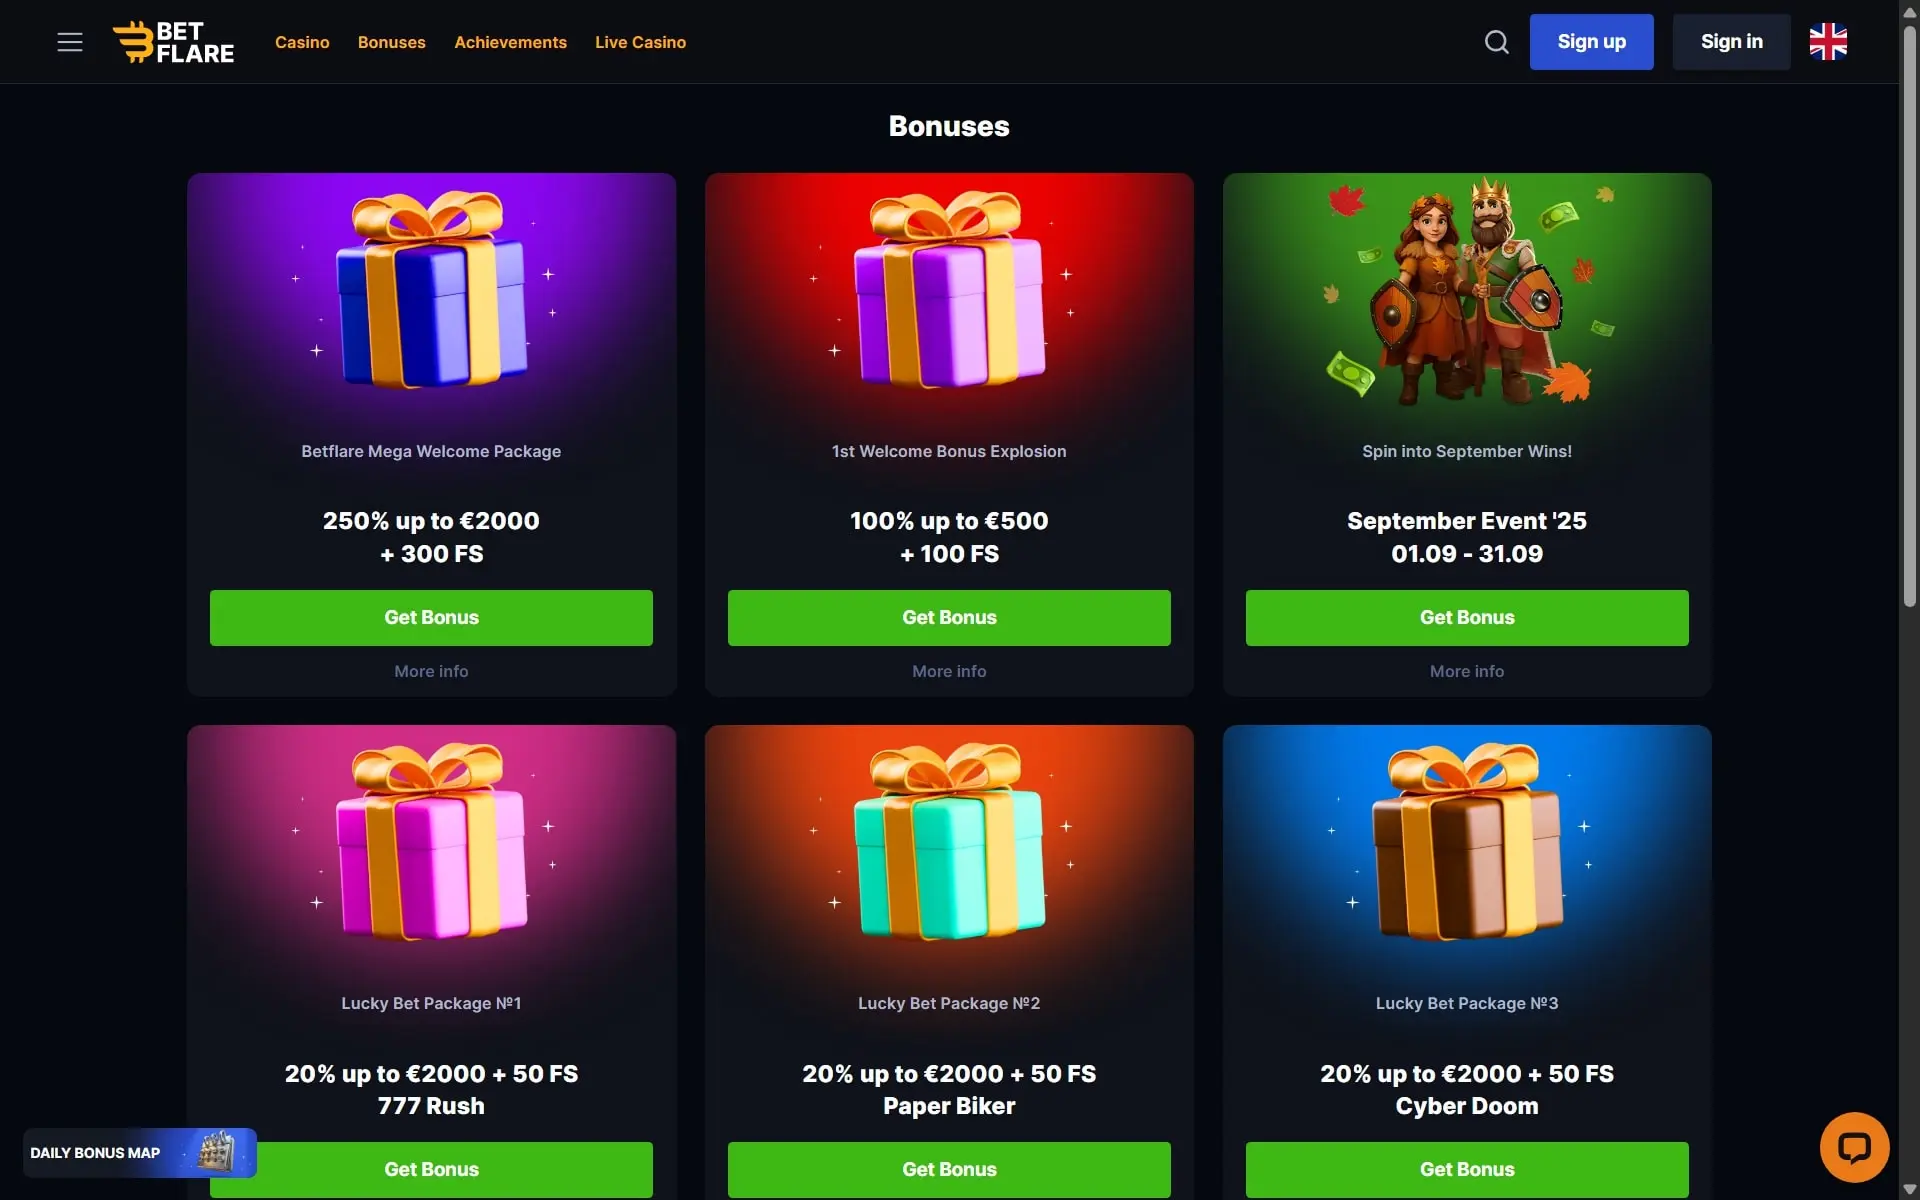This screenshot has height=1200, width=1920.
Task: Show More info for Mega Welcome Package
Action: coord(431,671)
